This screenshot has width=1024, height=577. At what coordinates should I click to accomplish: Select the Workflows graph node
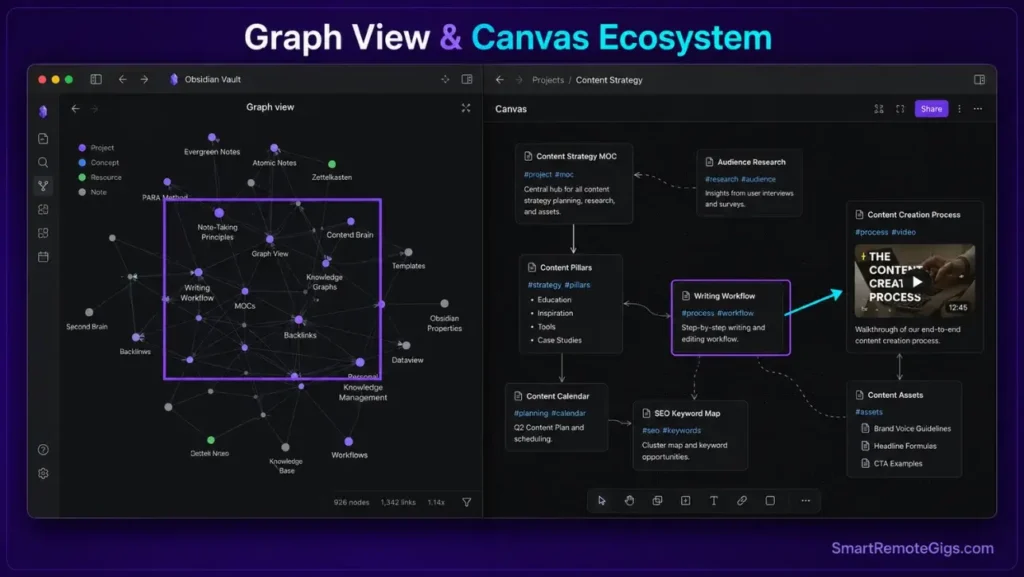point(349,442)
